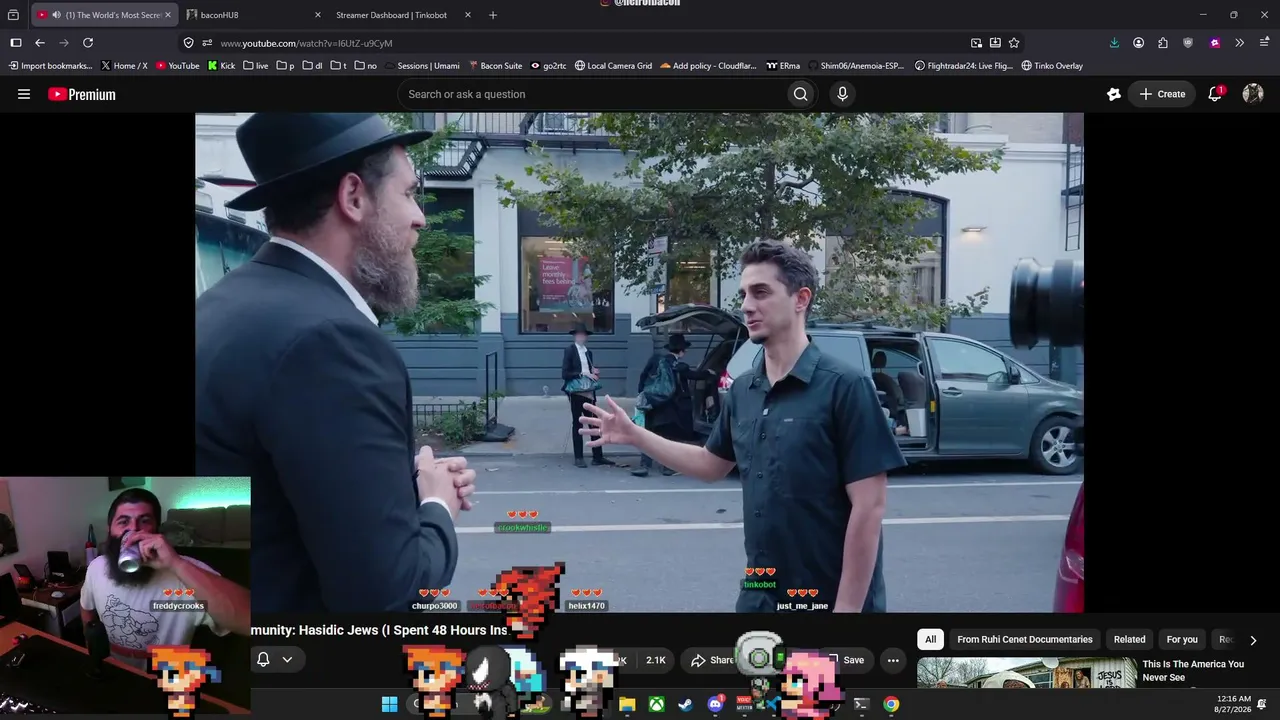Click the YouTube search magnifier button
This screenshot has height=720, width=1280.
(x=800, y=94)
